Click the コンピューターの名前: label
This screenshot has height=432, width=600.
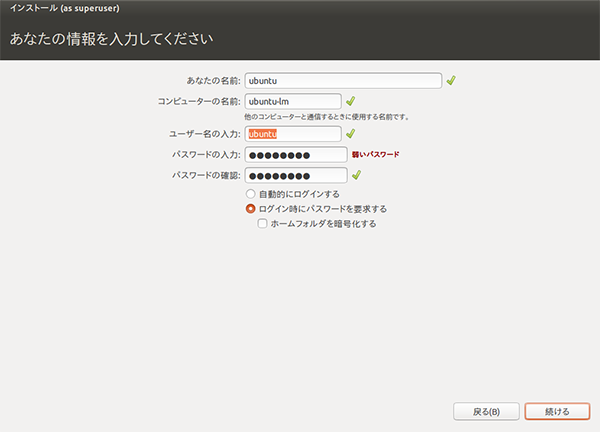[199, 101]
